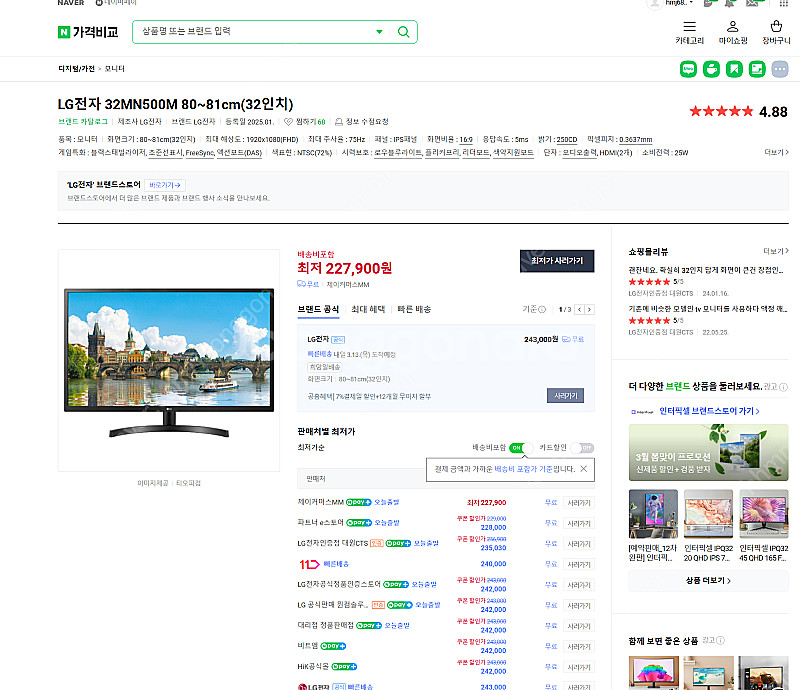Expand 쇼핑몰리뷰 with 더보기

point(776,251)
